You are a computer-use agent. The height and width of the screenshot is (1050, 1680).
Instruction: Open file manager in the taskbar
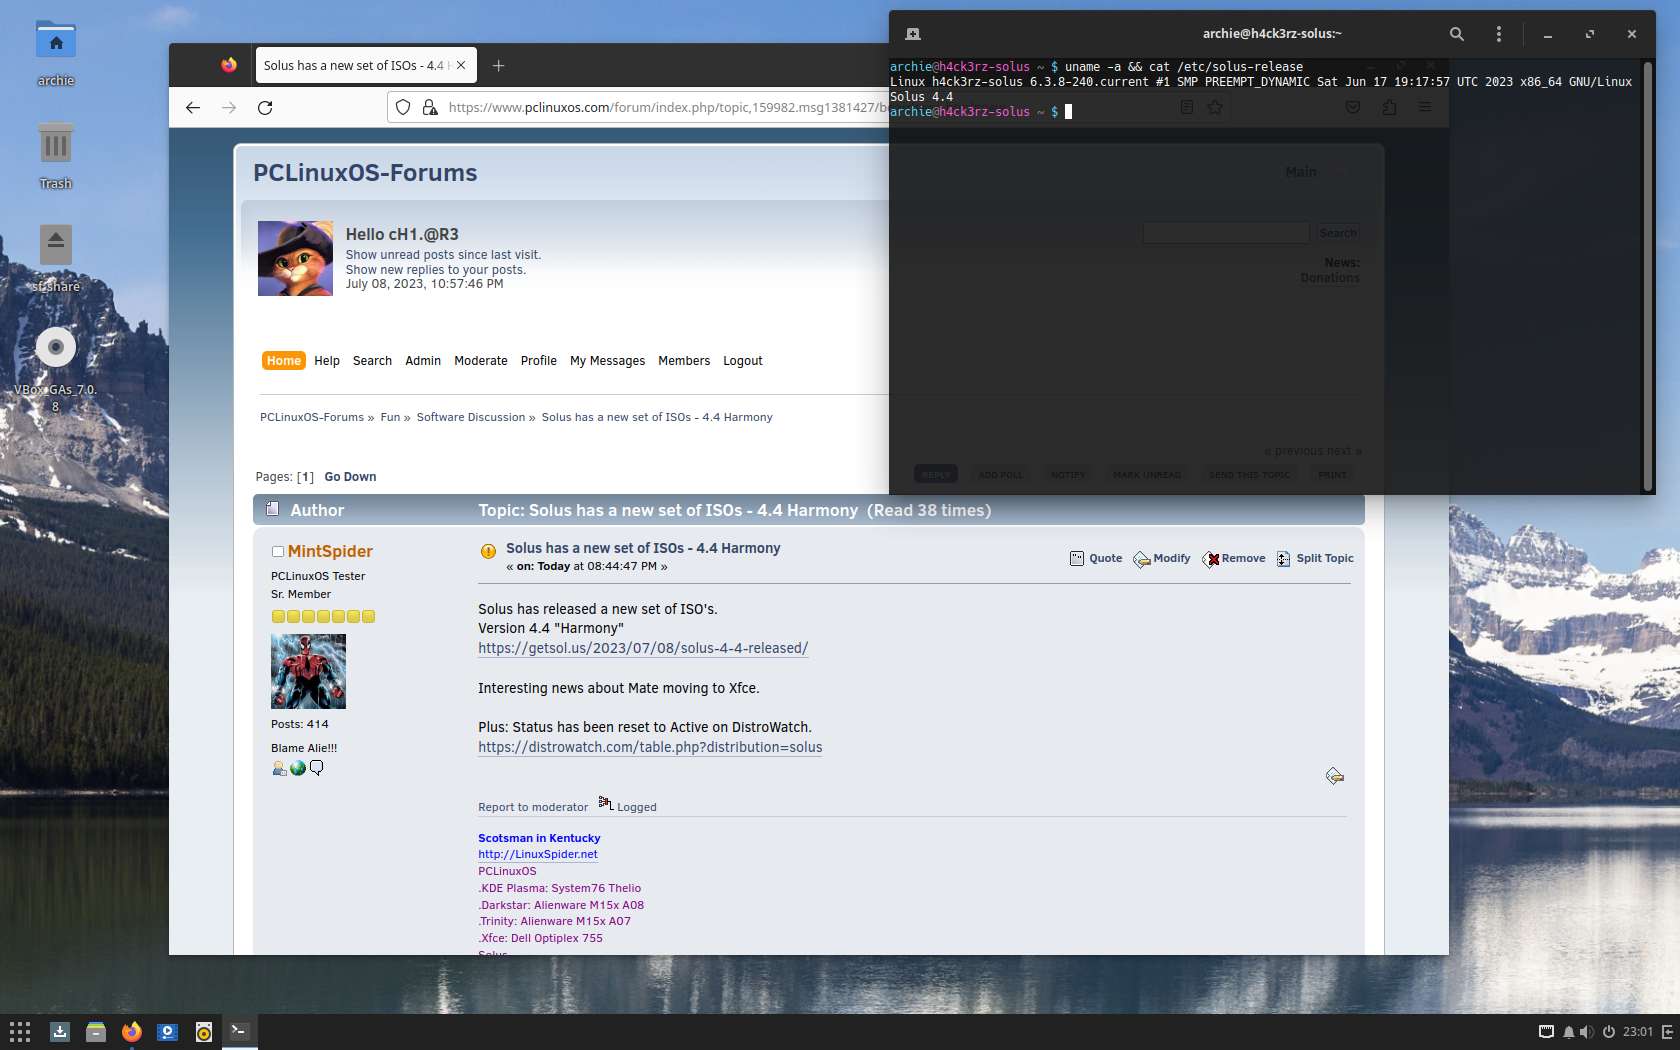click(96, 1032)
